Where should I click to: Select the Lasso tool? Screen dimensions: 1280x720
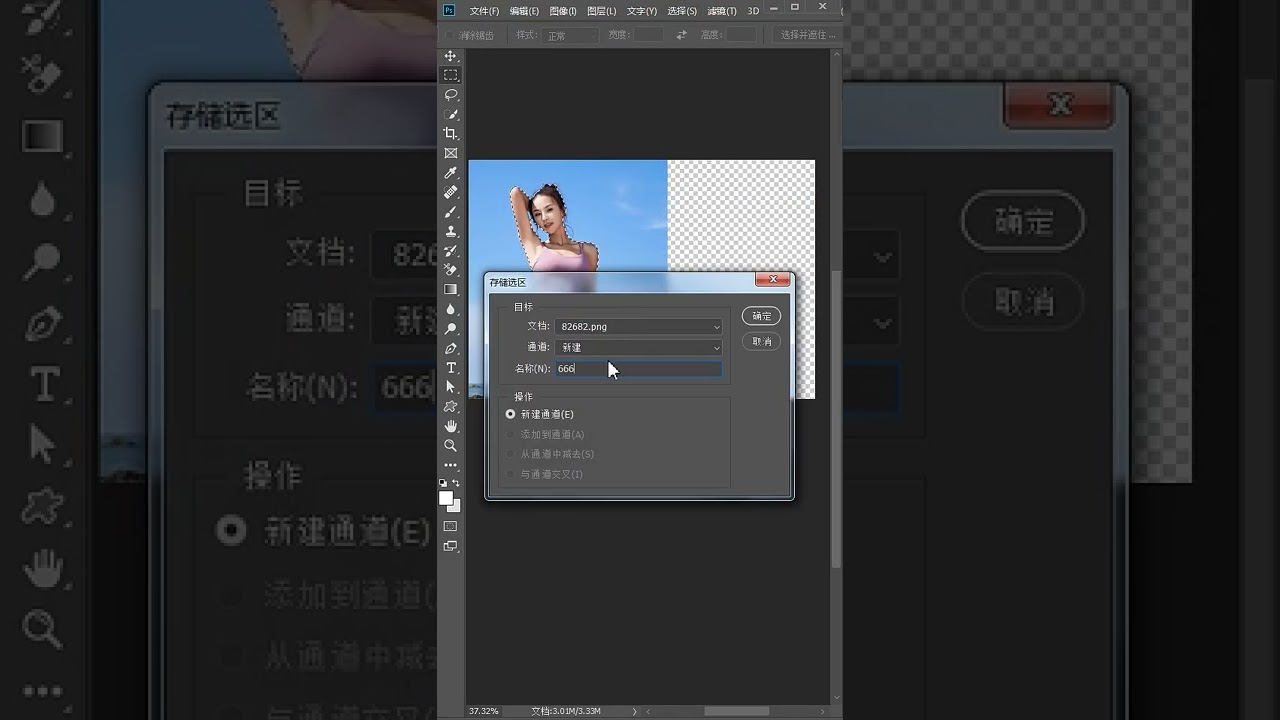coord(451,95)
